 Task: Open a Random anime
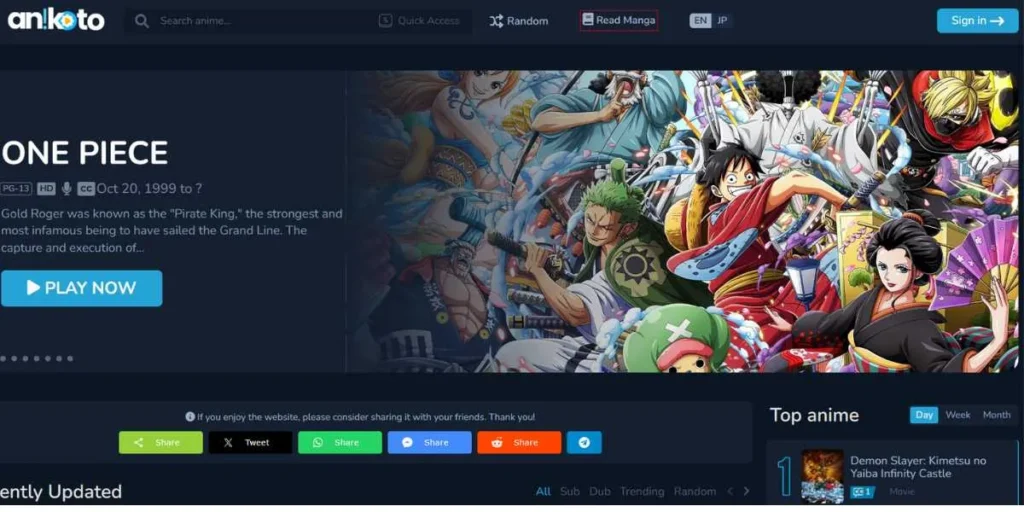(519, 21)
